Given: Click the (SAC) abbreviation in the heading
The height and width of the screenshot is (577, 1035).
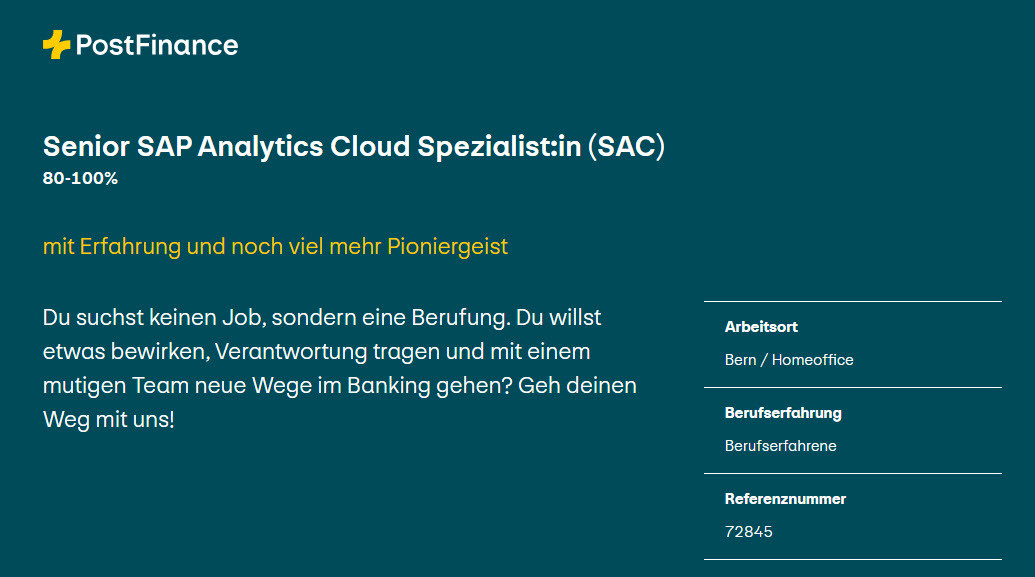Looking at the screenshot, I should tap(625, 146).
